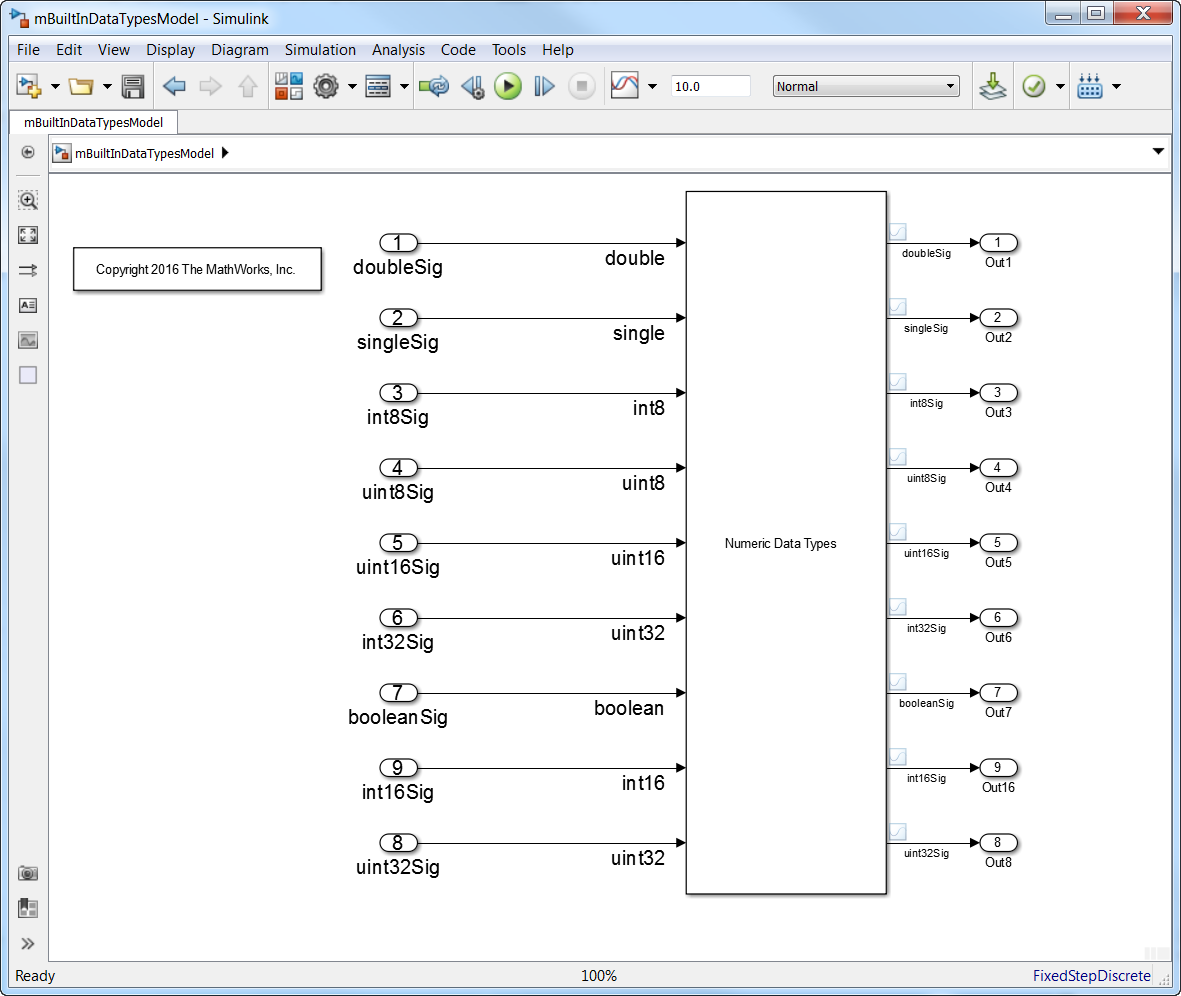Click the Save model icon
The image size is (1181, 996).
coord(133,87)
